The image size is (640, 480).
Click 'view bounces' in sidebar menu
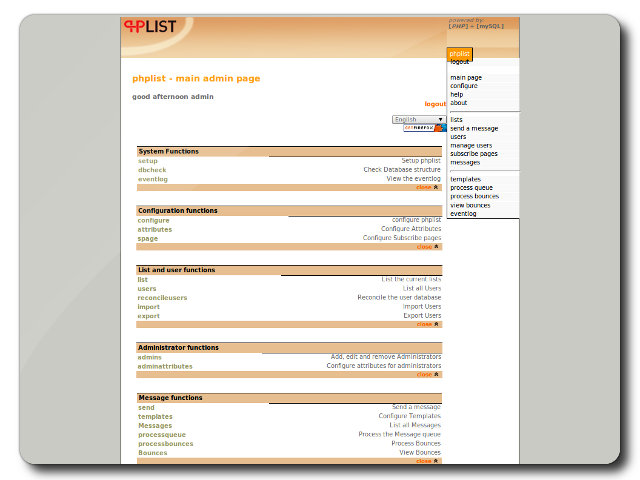tap(470, 204)
